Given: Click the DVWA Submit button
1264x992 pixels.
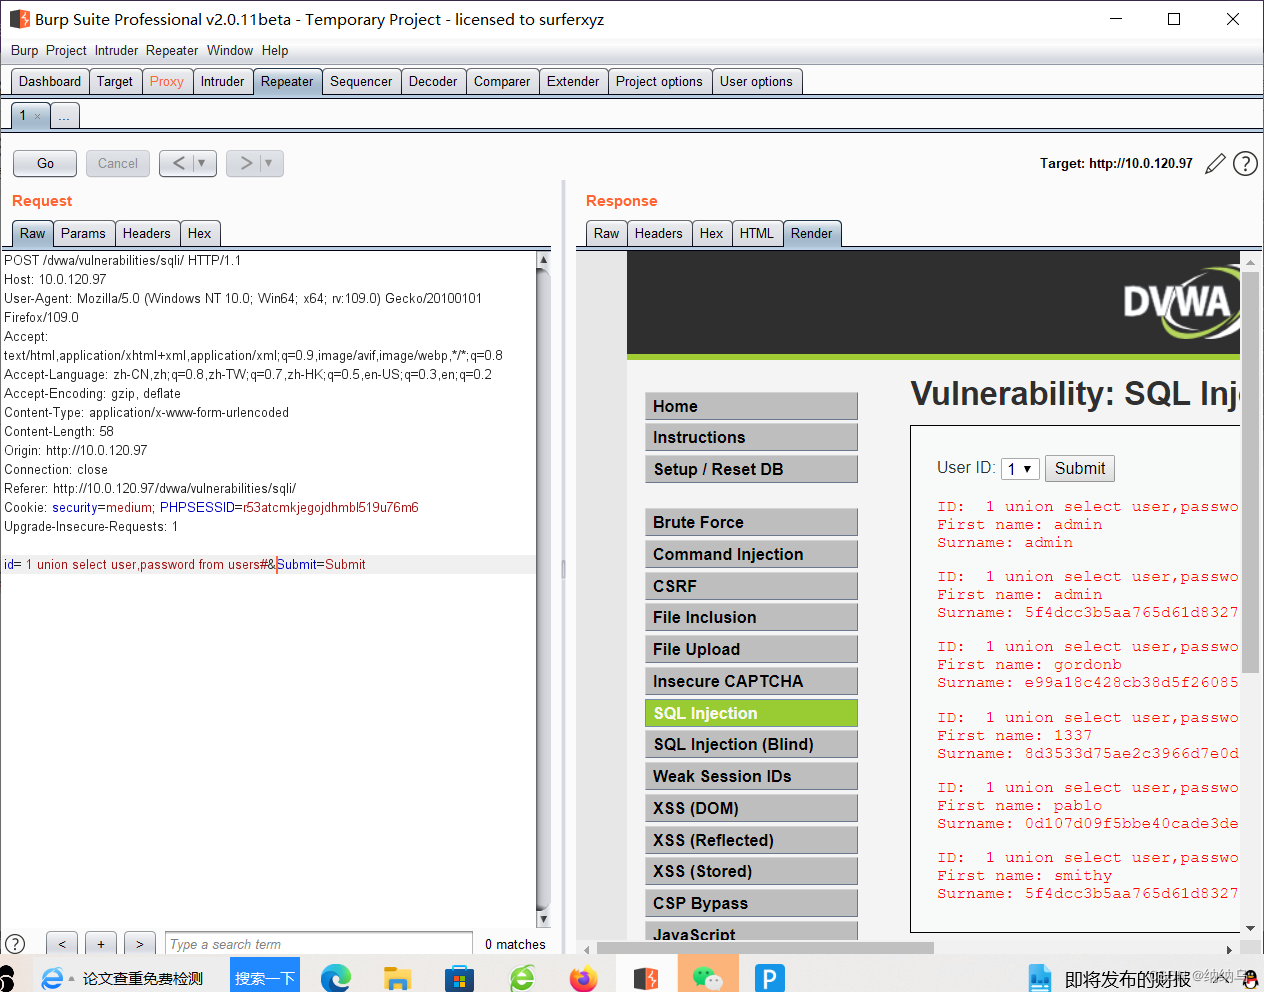Looking at the screenshot, I should pyautogui.click(x=1080, y=468).
